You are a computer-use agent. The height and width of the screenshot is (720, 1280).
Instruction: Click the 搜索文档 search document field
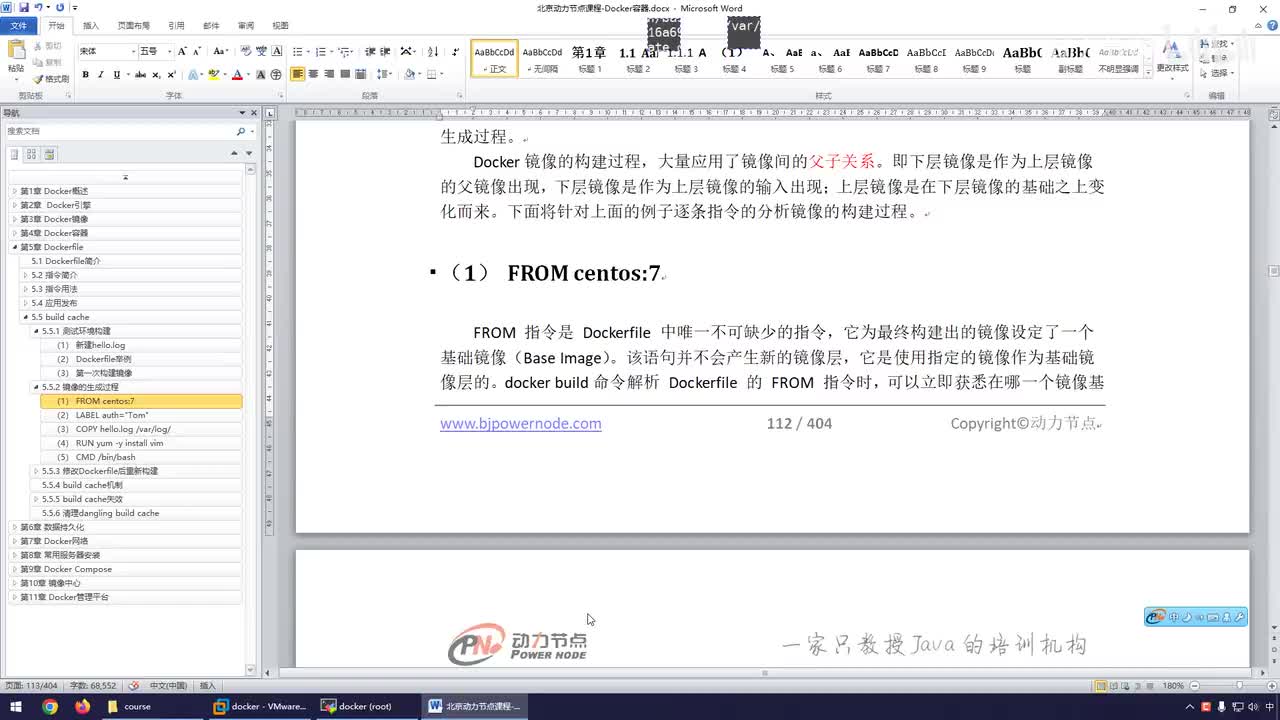pyautogui.click(x=118, y=131)
